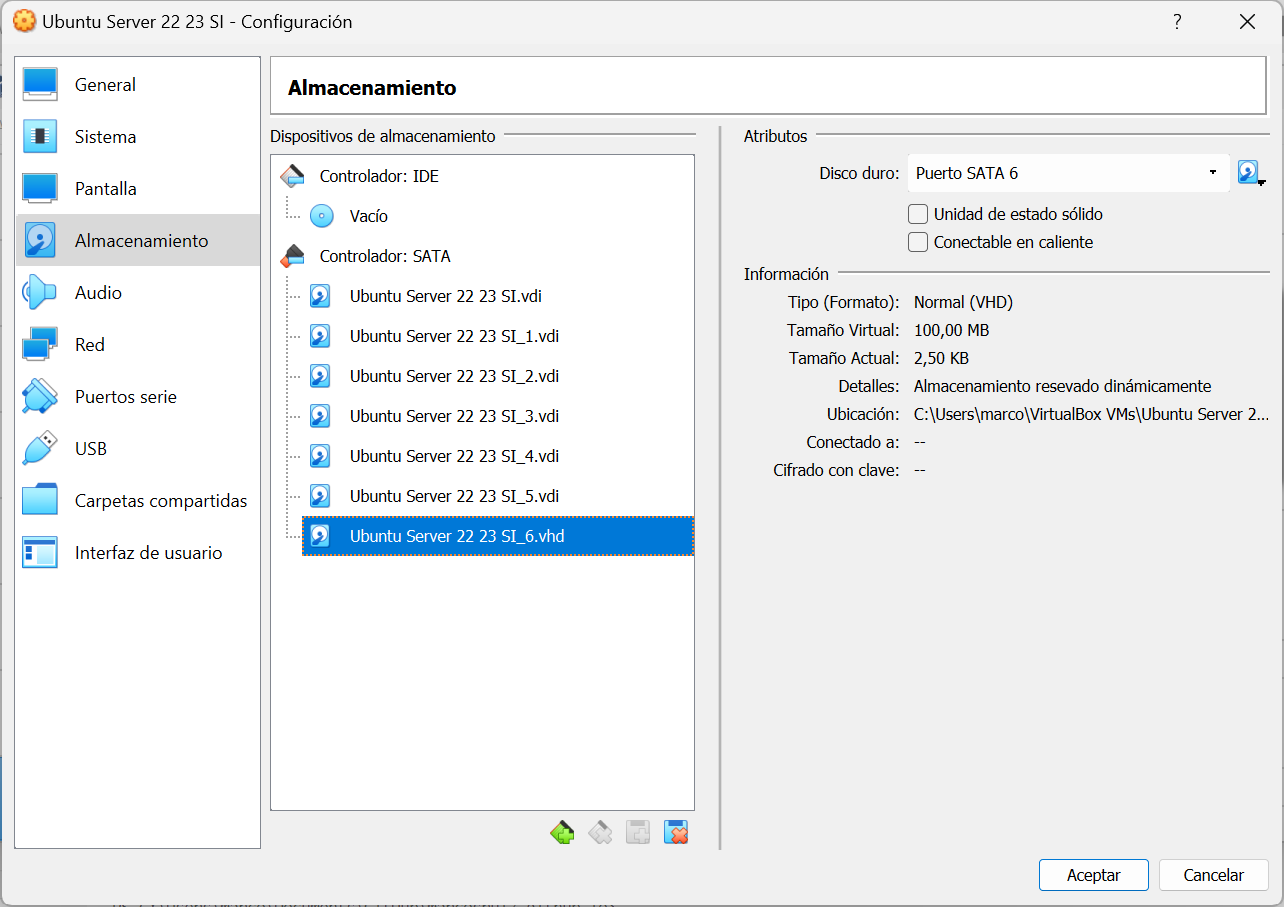This screenshot has width=1284, height=907.
Task: Open the Red settings section
Action: [x=138, y=345]
